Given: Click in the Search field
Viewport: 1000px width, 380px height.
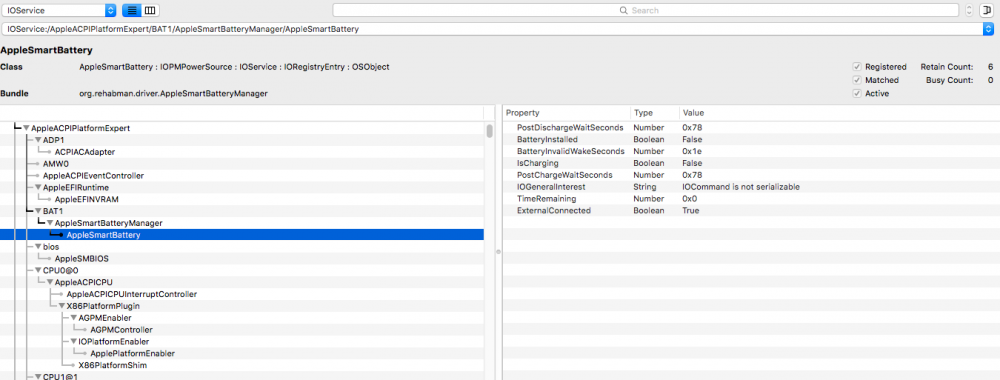Looking at the screenshot, I should 645,10.
